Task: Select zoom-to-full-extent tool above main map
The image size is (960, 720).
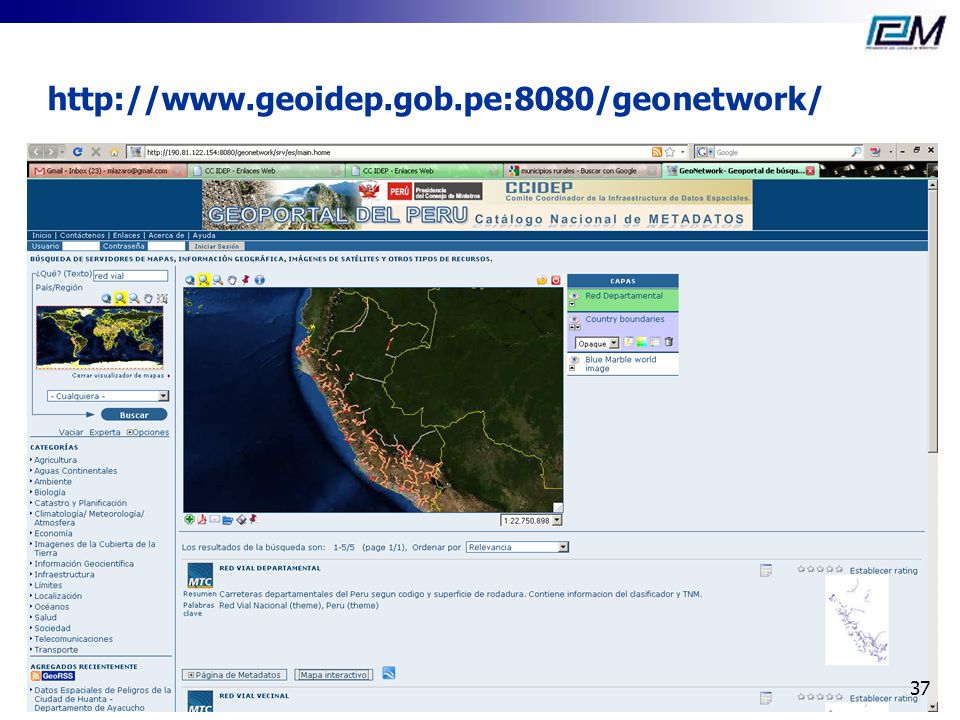Action: point(190,280)
